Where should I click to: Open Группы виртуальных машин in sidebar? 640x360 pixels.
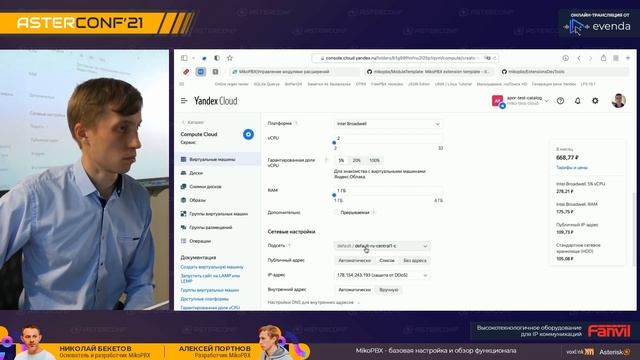pyautogui.click(x=218, y=213)
